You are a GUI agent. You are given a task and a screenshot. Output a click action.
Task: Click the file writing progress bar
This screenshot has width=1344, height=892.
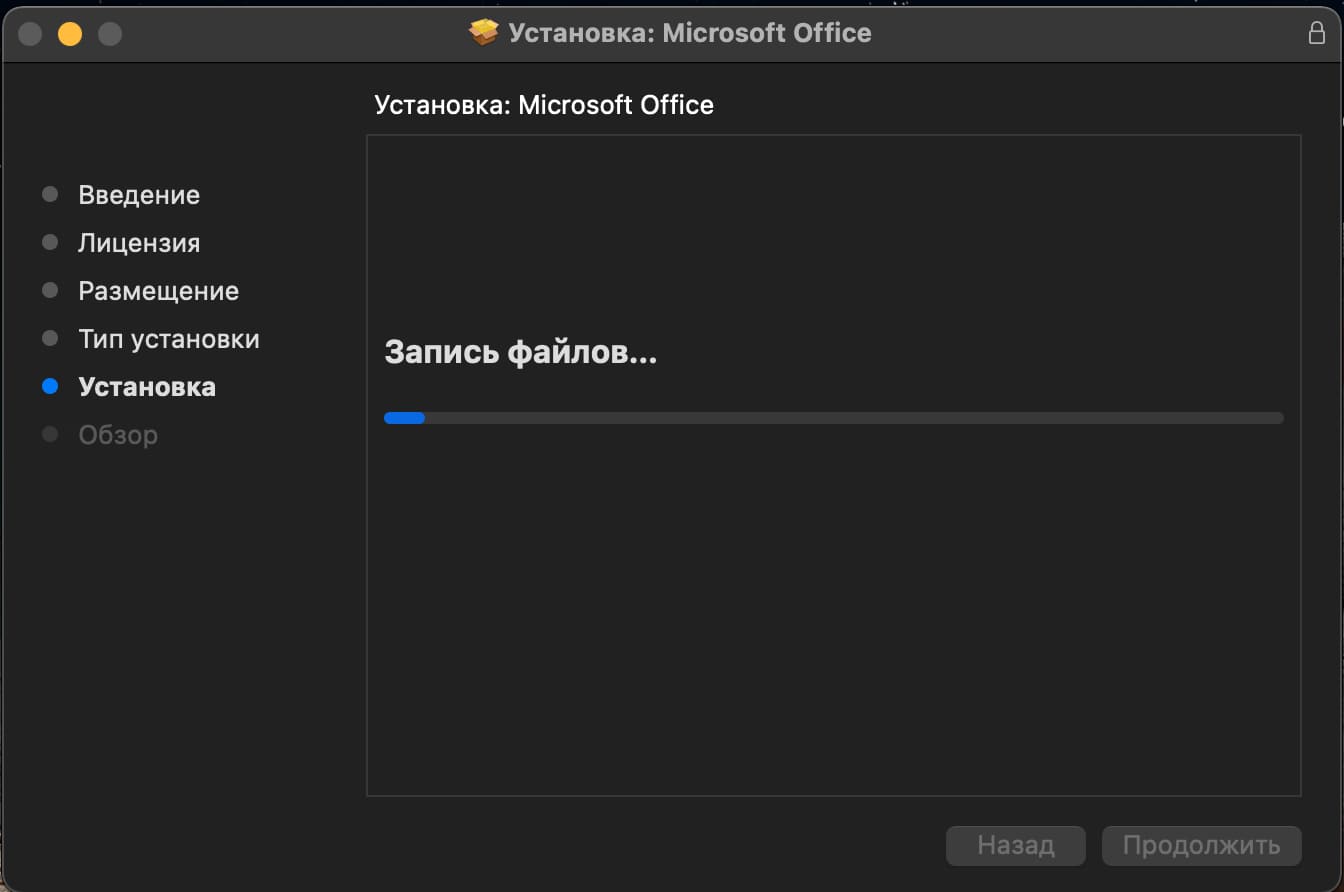click(833, 418)
